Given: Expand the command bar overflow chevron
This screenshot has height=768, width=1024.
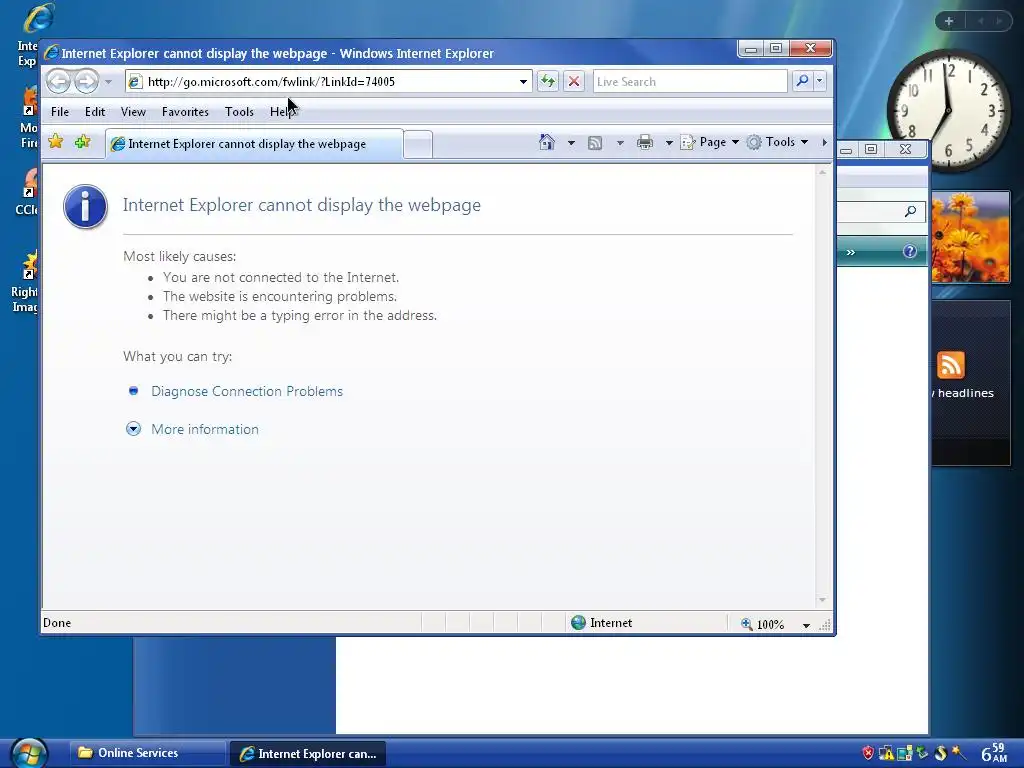Looking at the screenshot, I should pyautogui.click(x=824, y=142).
